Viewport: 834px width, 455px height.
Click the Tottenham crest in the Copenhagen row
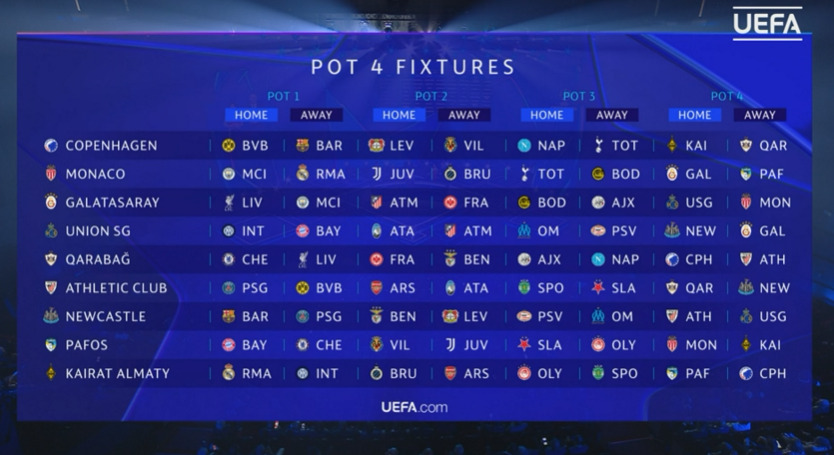(599, 145)
